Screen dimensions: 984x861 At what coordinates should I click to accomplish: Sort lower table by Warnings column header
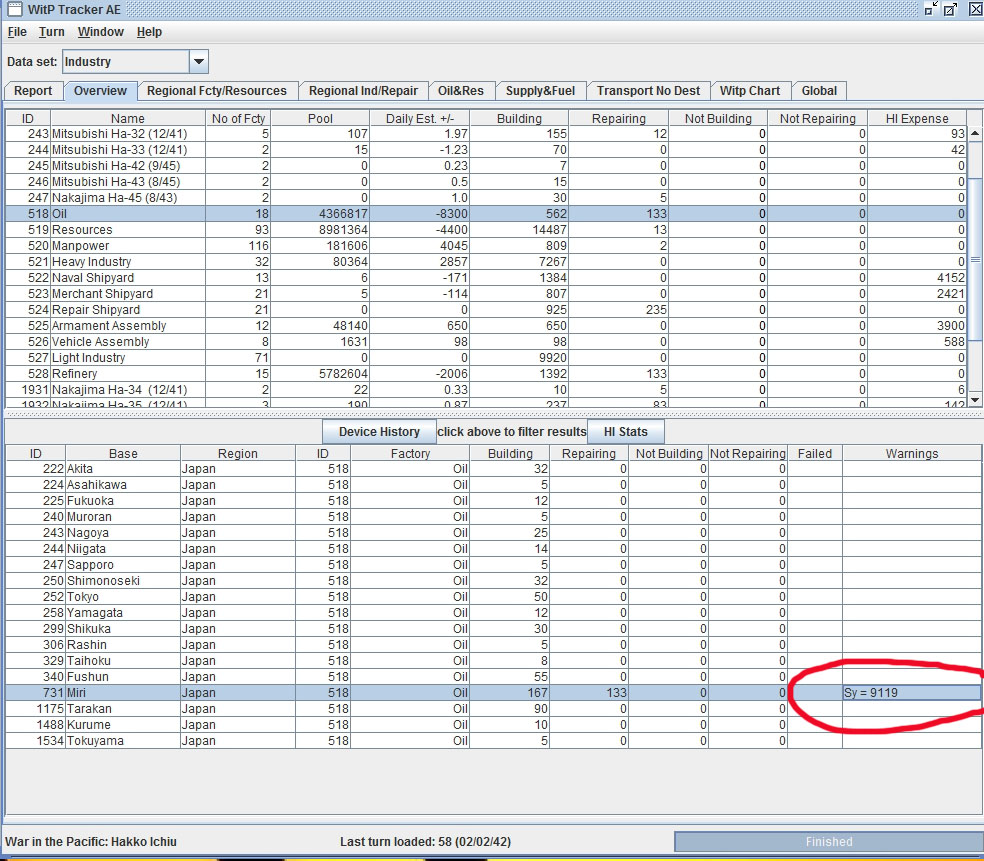[x=912, y=453]
